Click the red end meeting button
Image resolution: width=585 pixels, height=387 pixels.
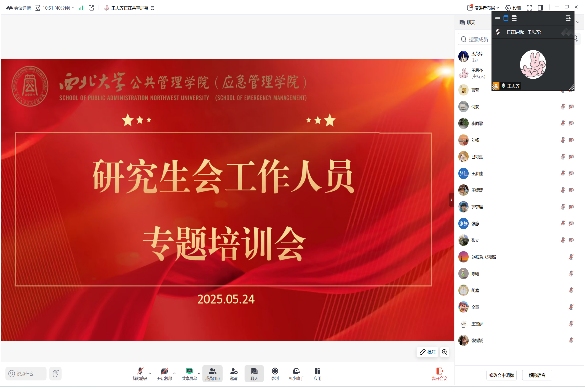pos(439,373)
